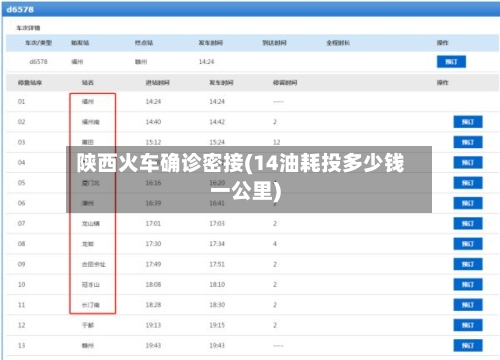The width and height of the screenshot is (500, 360).
Task: Select stop sequence number 13
Action: tap(21, 346)
